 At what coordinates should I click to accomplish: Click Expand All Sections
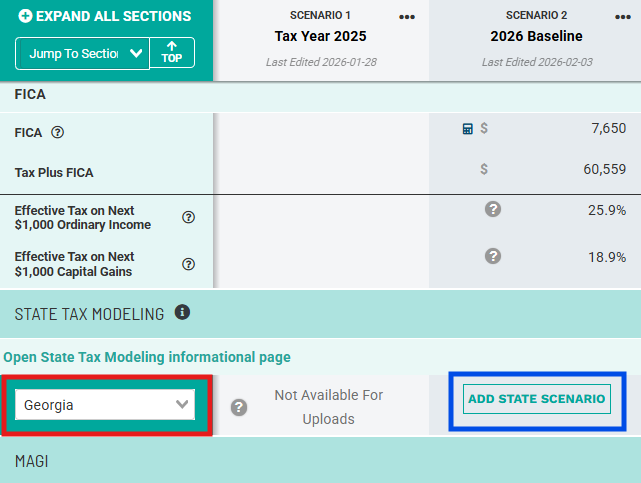pyautogui.click(x=105, y=16)
